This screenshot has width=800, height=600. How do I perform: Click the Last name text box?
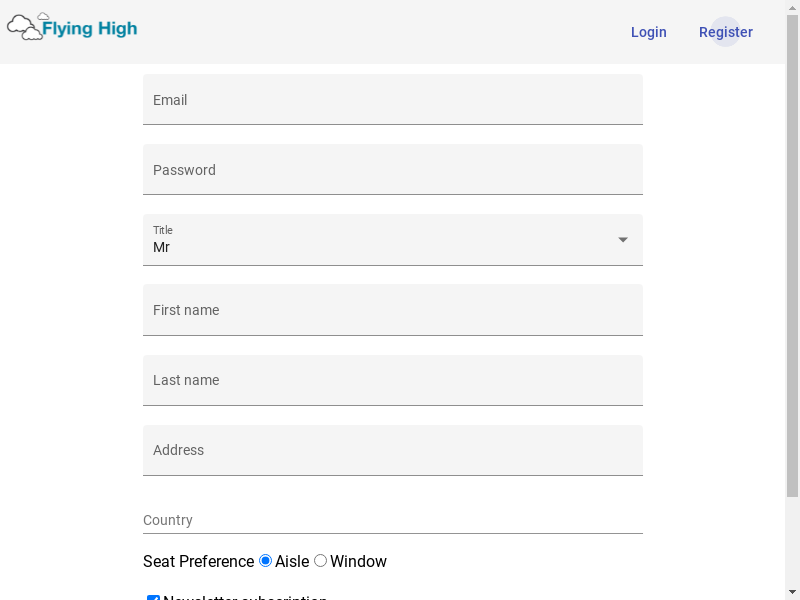pyautogui.click(x=393, y=380)
